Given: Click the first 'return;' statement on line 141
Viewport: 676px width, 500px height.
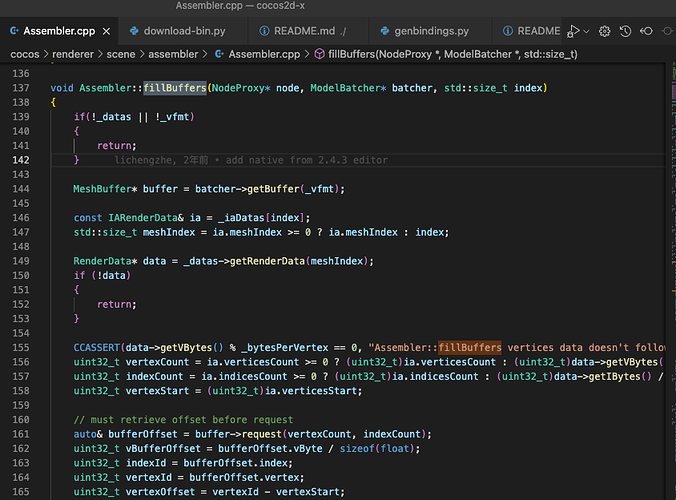Looking at the screenshot, I should coord(116,146).
